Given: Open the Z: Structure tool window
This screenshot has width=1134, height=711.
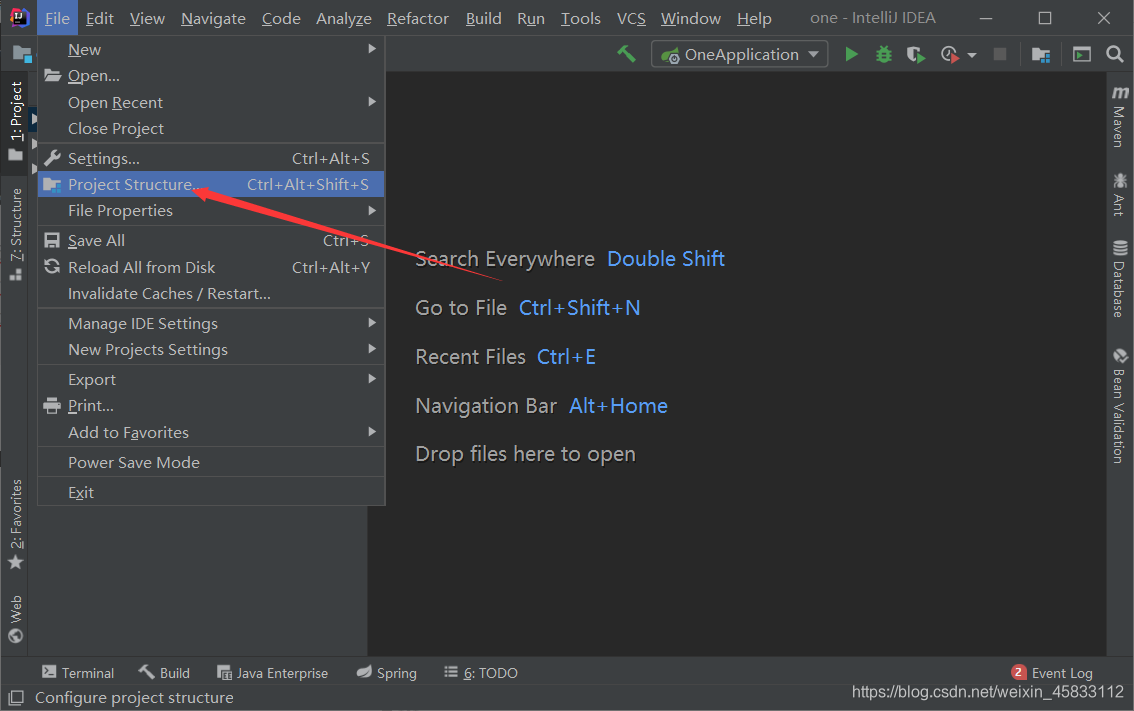Looking at the screenshot, I should (16, 234).
